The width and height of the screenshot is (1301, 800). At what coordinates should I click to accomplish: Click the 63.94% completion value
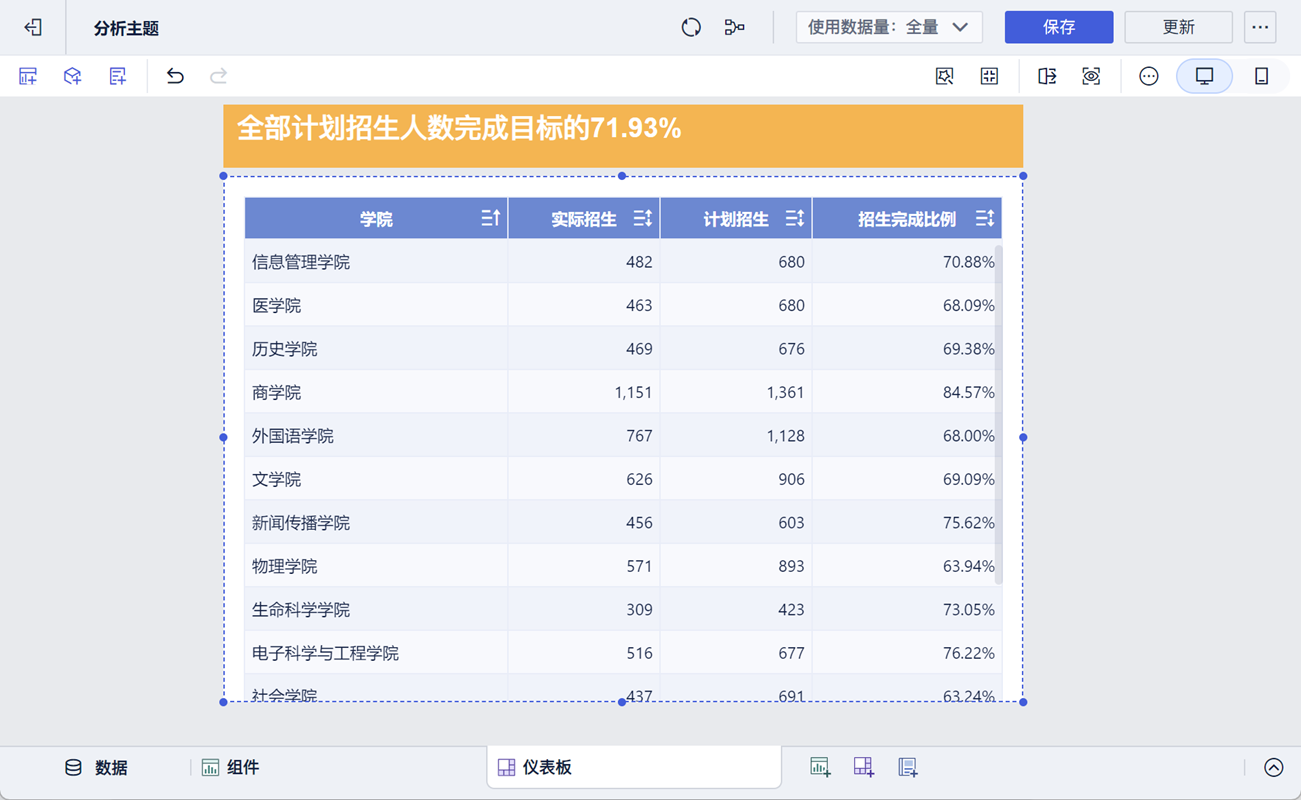(968, 566)
